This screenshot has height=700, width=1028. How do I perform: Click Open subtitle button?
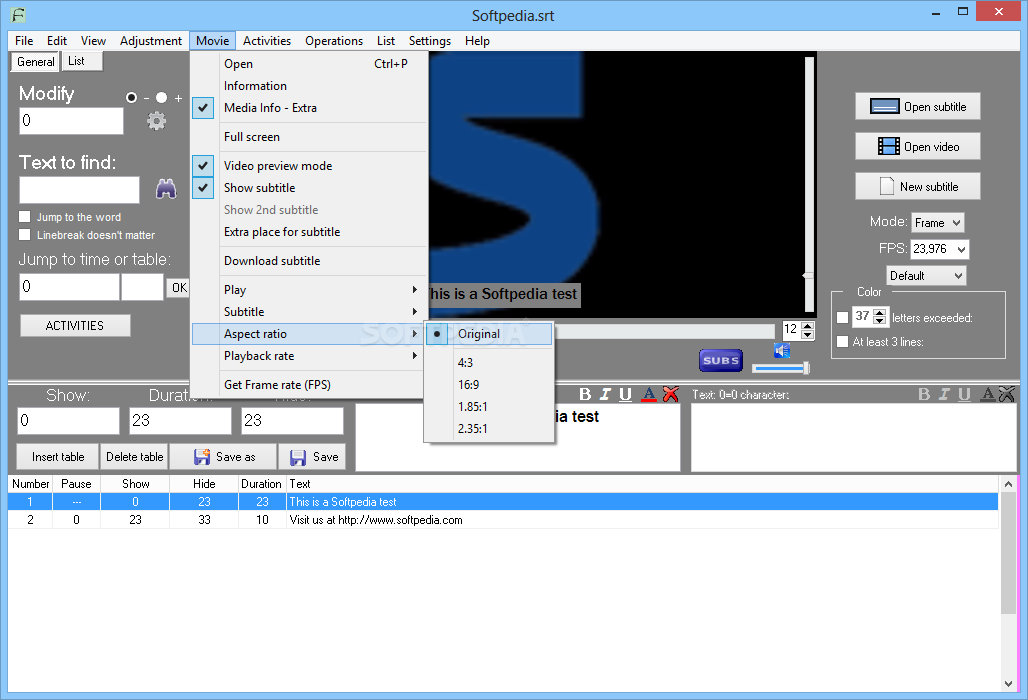[917, 106]
